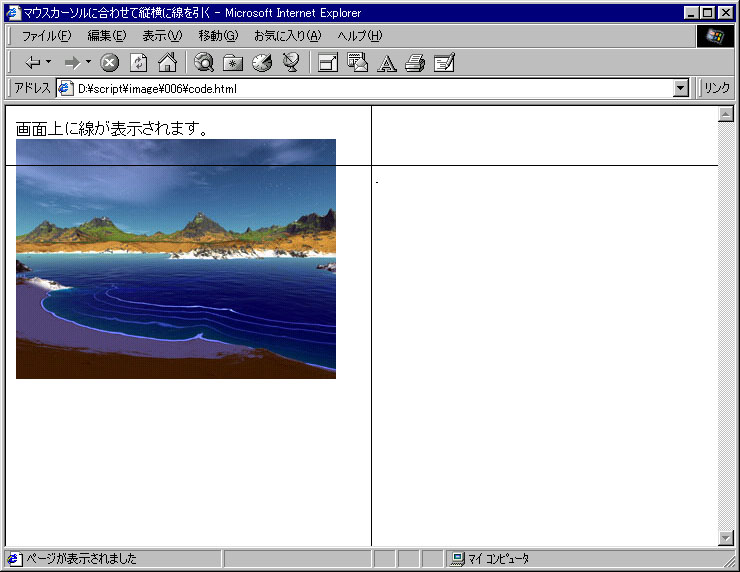Click the Fonts 'A' toolbar icon
This screenshot has width=740, height=572.
pos(387,63)
